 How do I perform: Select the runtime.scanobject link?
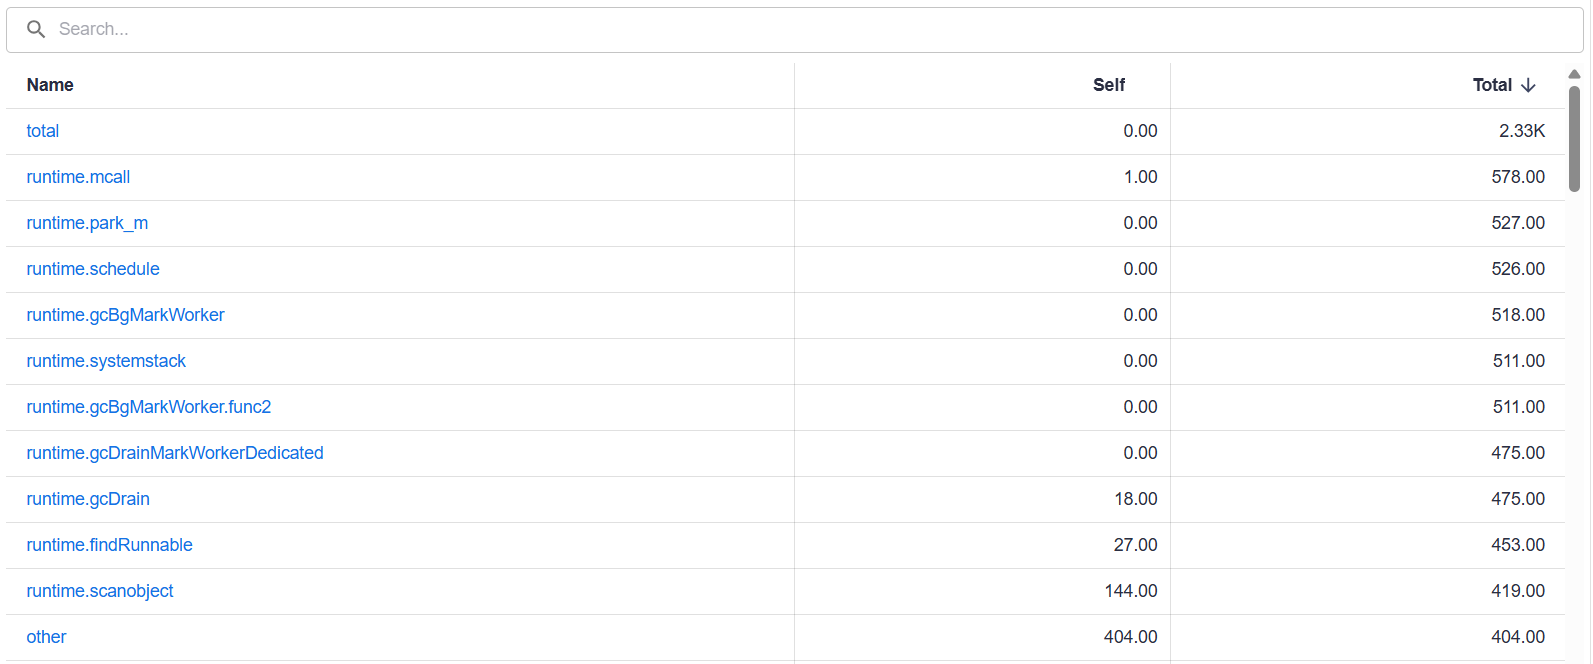(x=100, y=592)
